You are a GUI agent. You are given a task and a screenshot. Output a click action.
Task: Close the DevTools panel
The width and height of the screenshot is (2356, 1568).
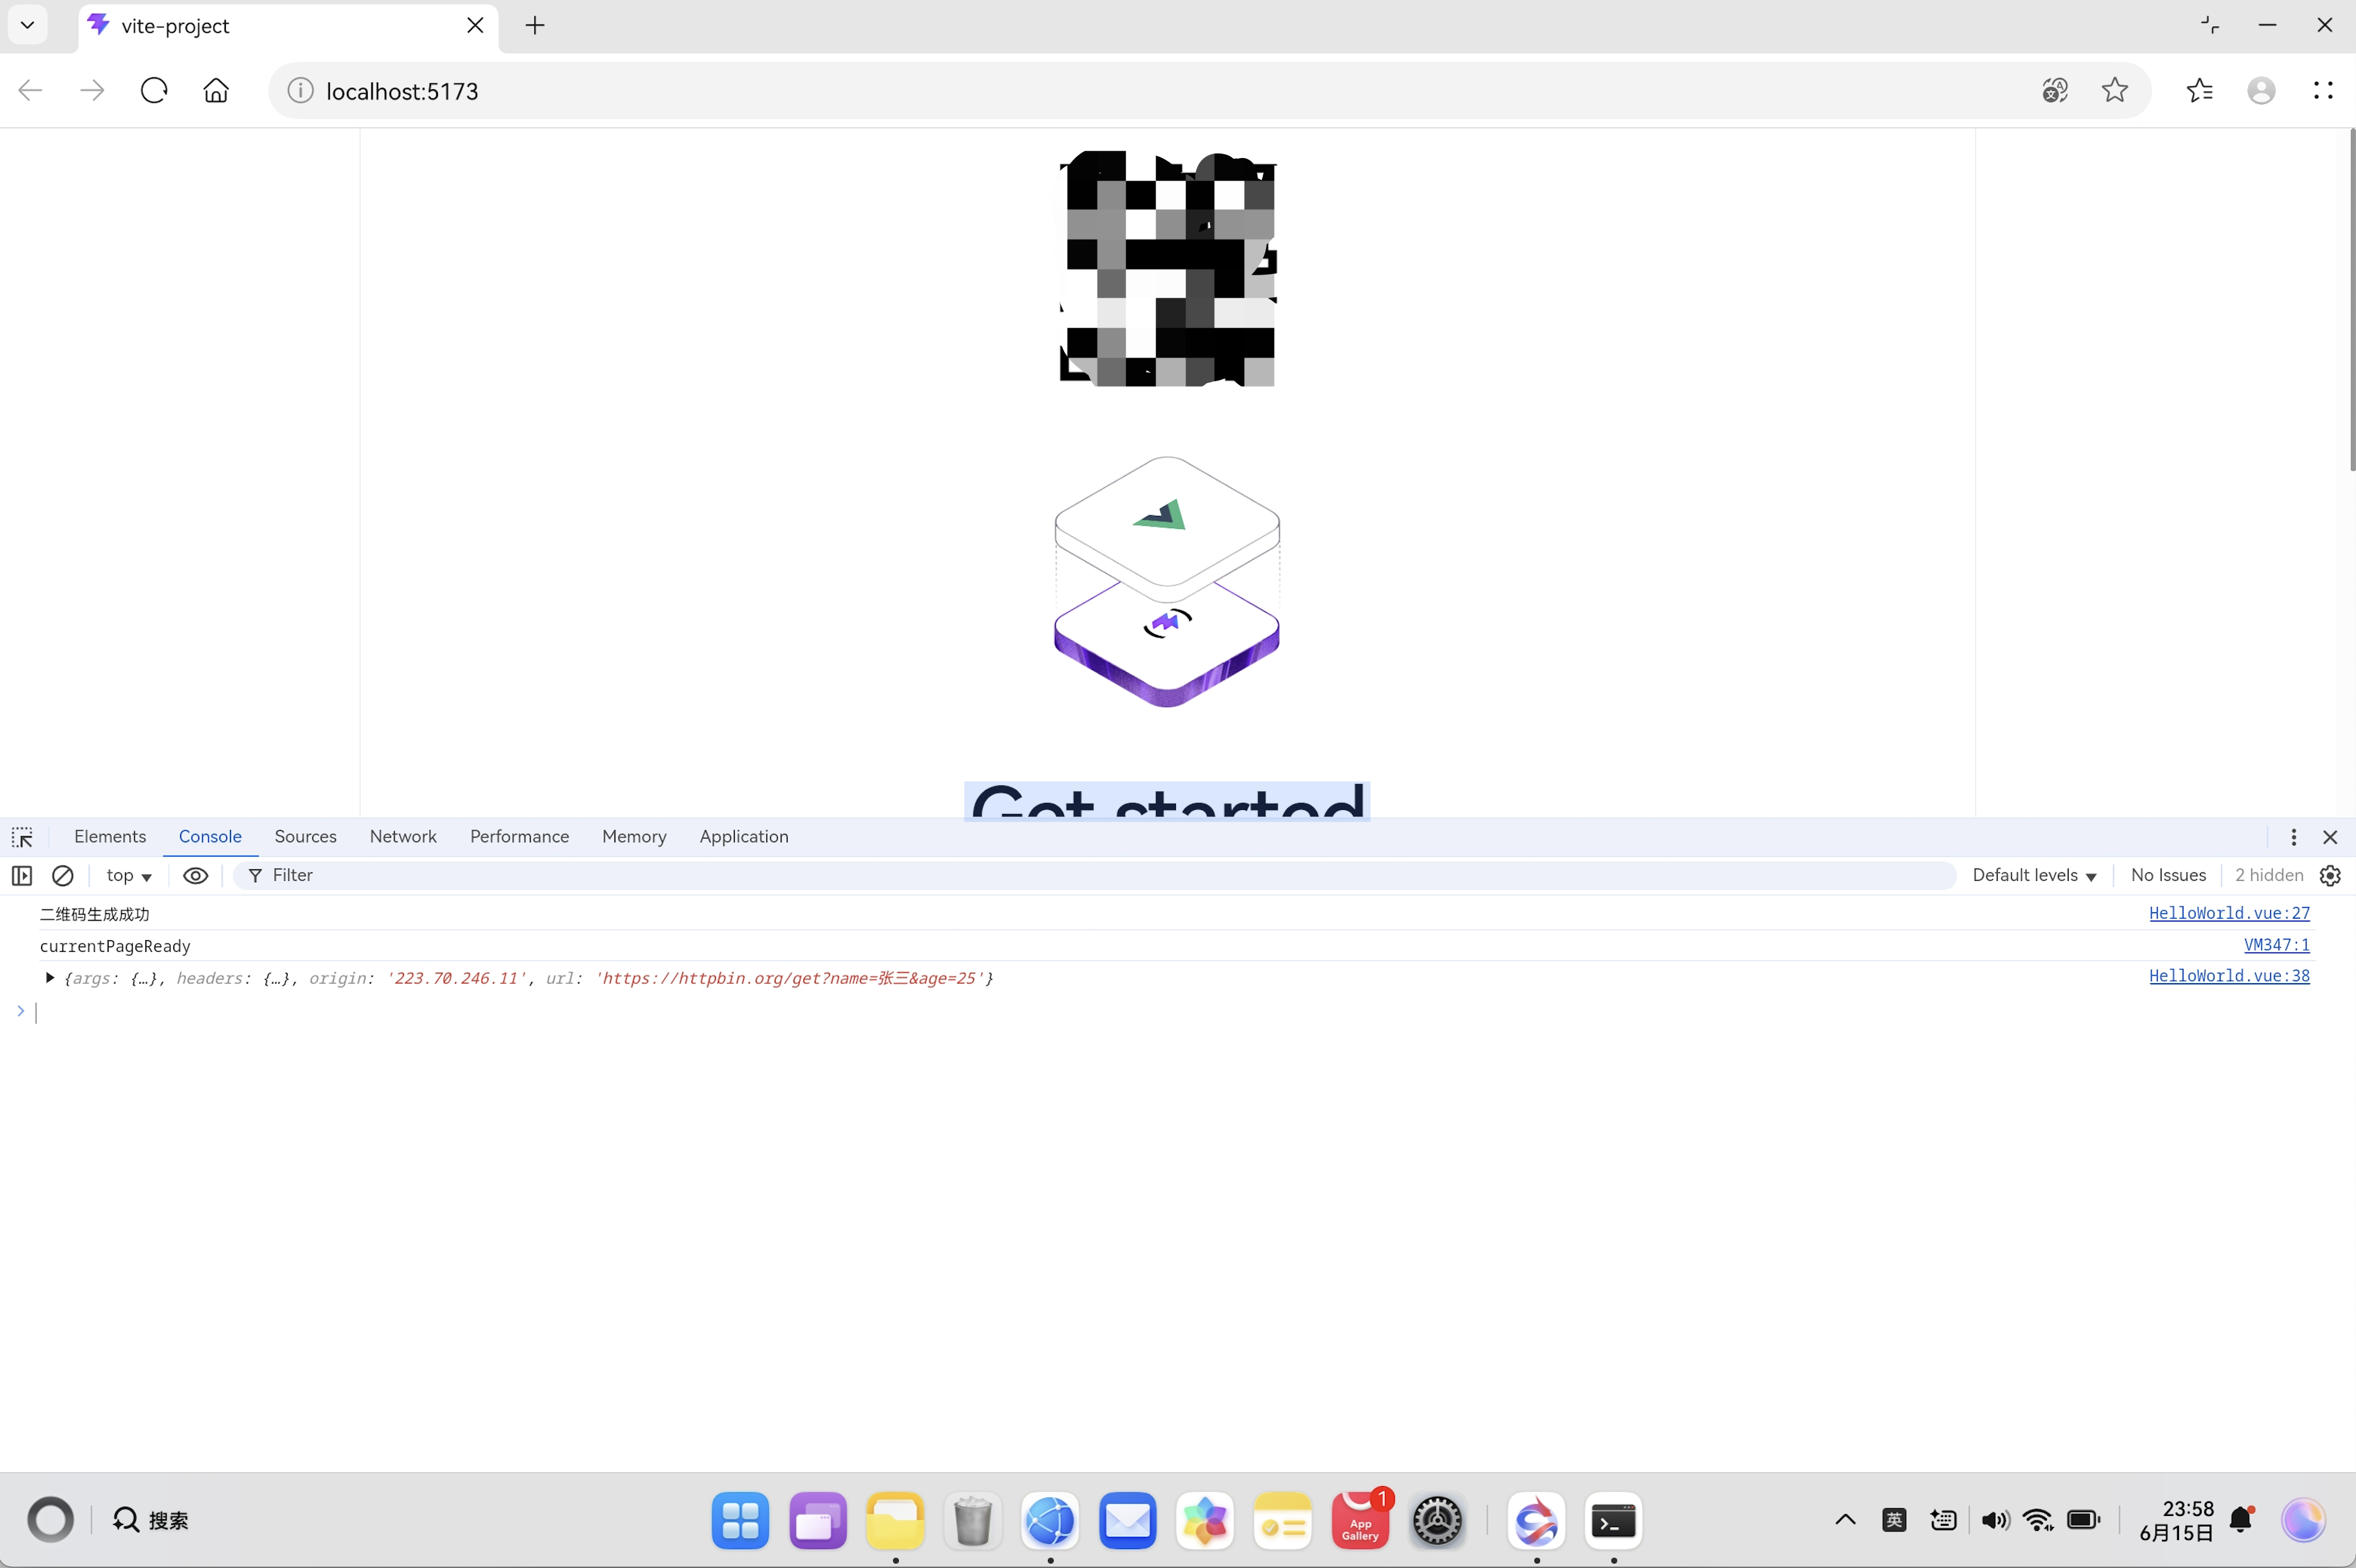2330,837
